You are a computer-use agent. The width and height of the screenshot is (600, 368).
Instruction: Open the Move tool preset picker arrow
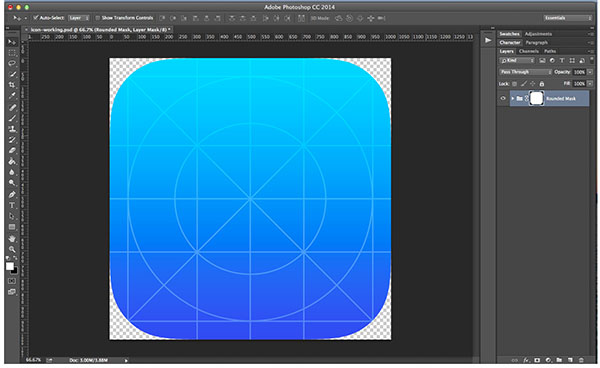(x=26, y=18)
